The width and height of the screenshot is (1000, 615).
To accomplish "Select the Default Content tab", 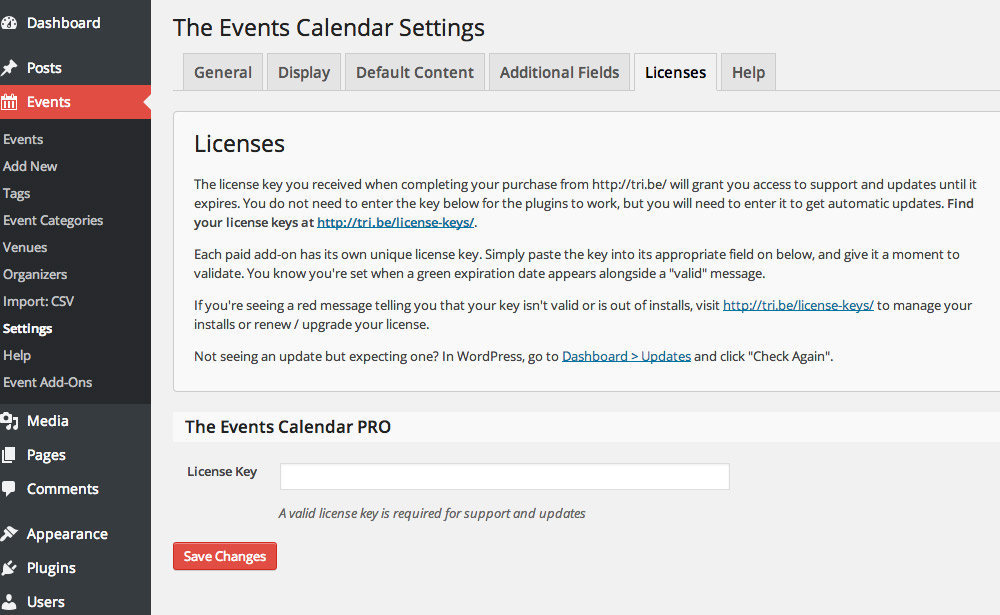I will pyautogui.click(x=414, y=71).
